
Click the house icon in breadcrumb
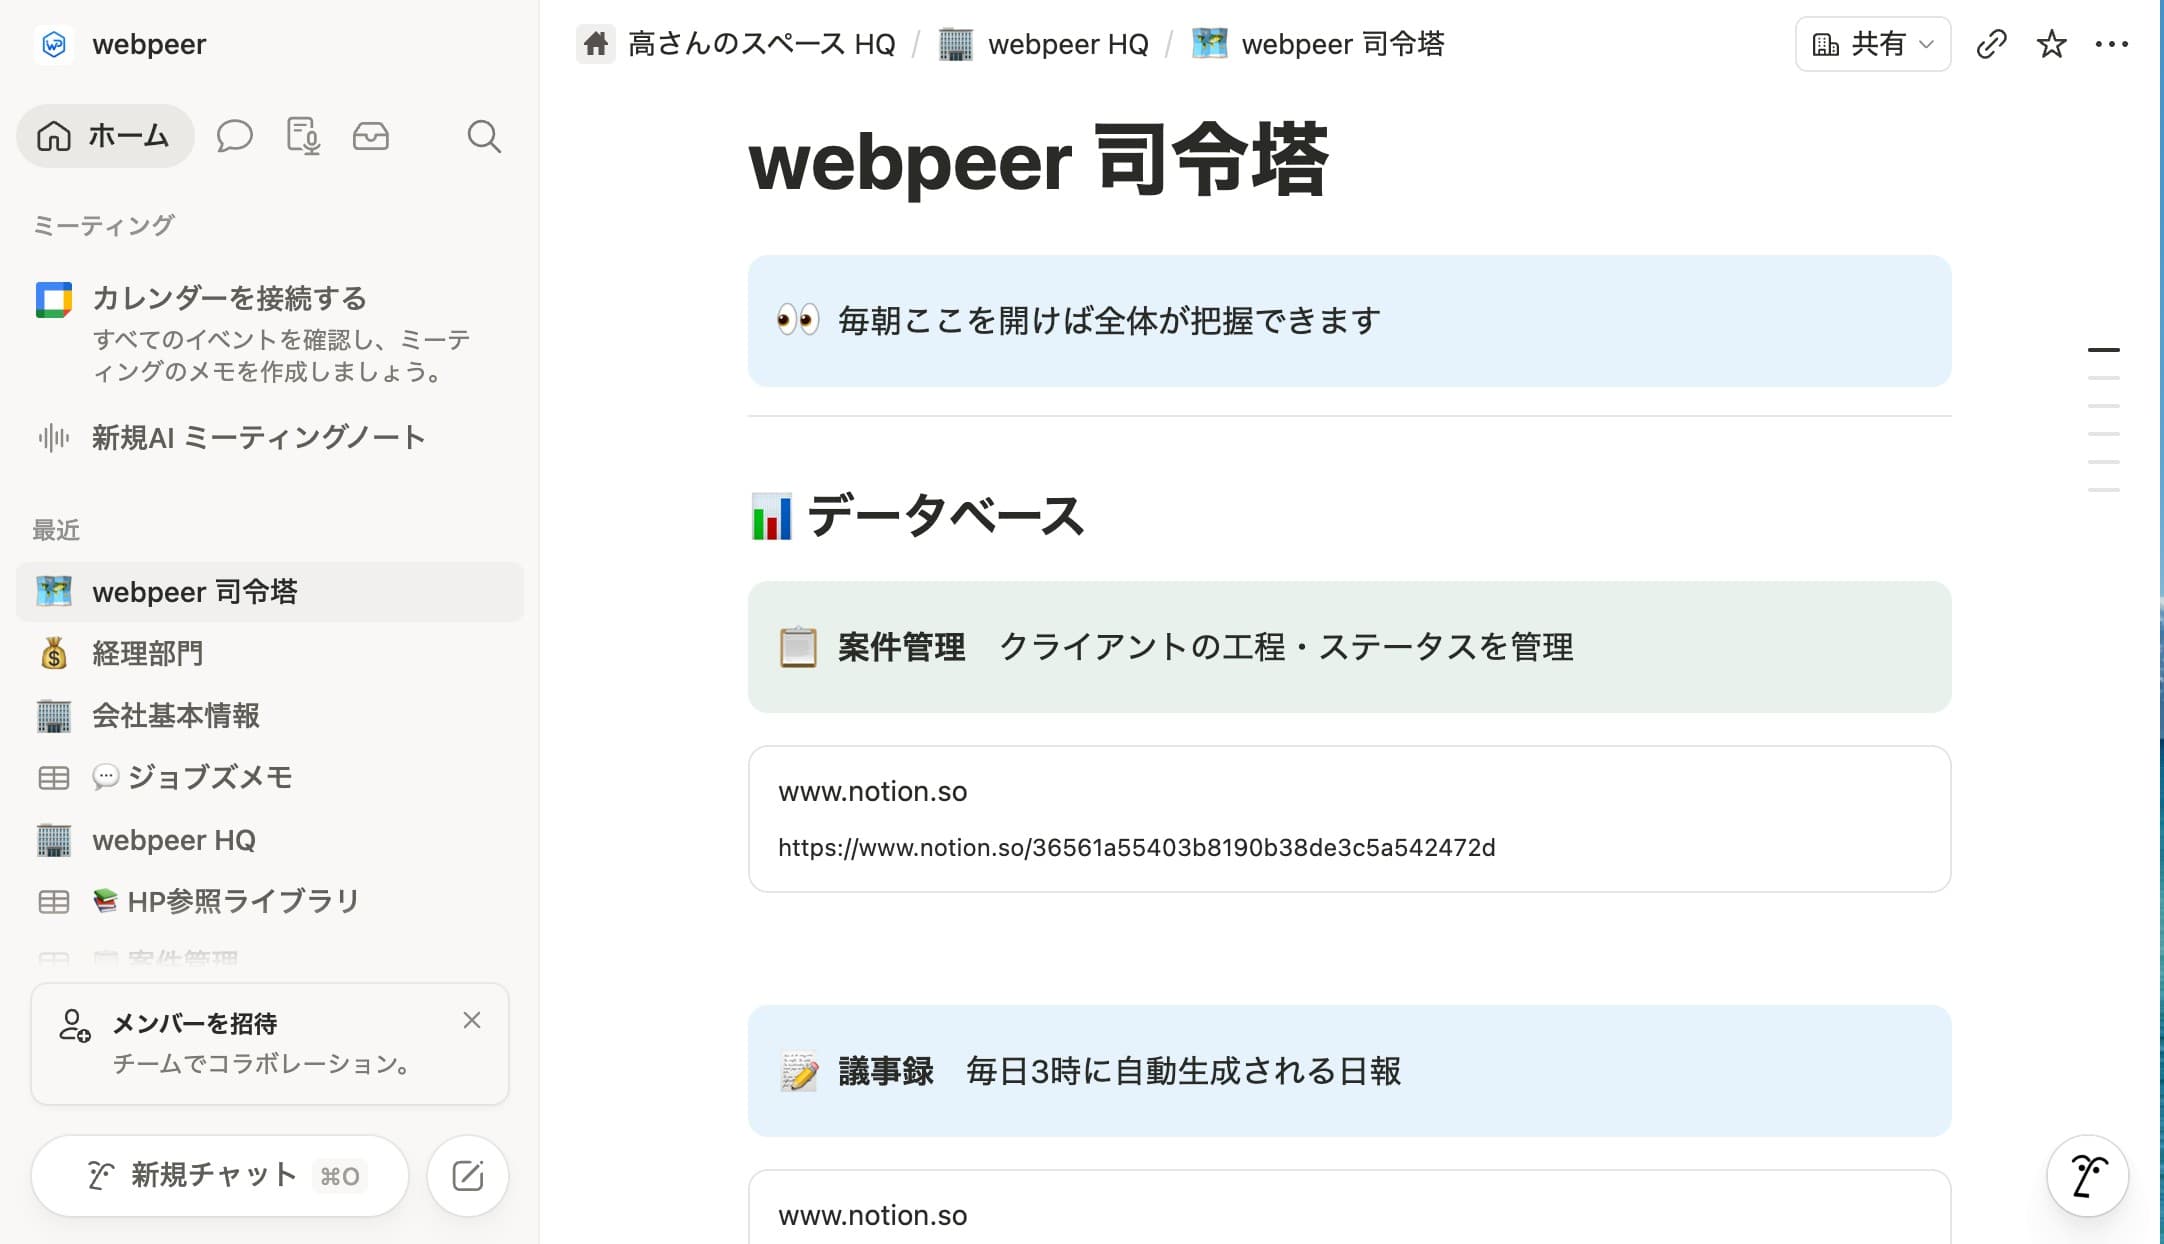pyautogui.click(x=596, y=44)
